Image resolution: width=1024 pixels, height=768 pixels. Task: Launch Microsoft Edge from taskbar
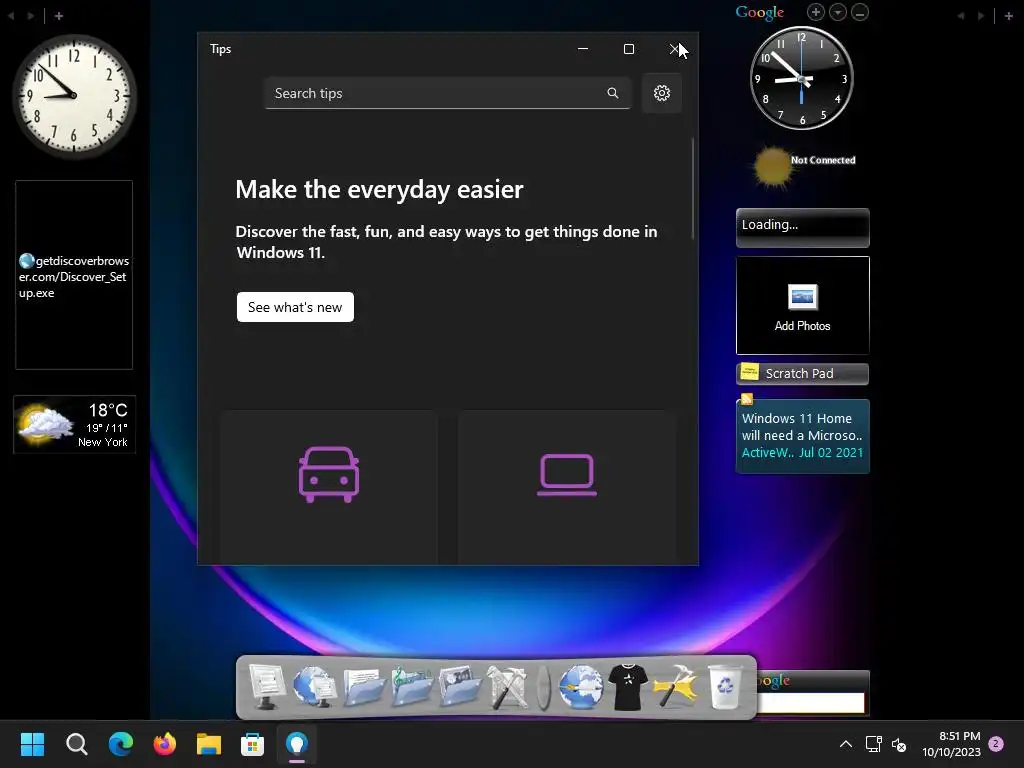(121, 744)
